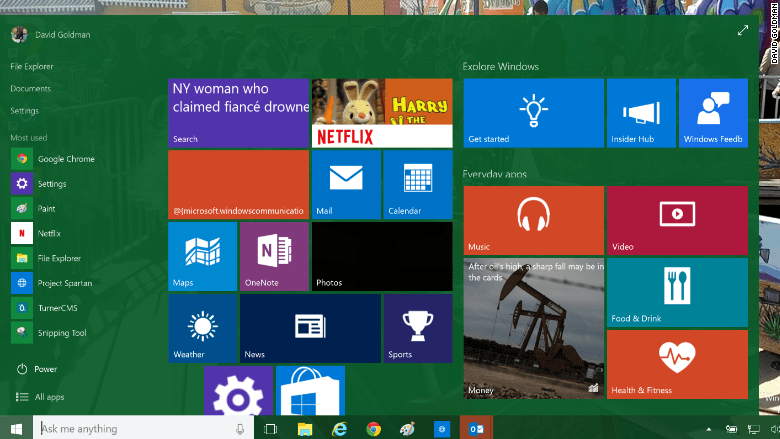780x439 pixels.
Task: Open the orange windowscommunications tile
Action: [238, 184]
